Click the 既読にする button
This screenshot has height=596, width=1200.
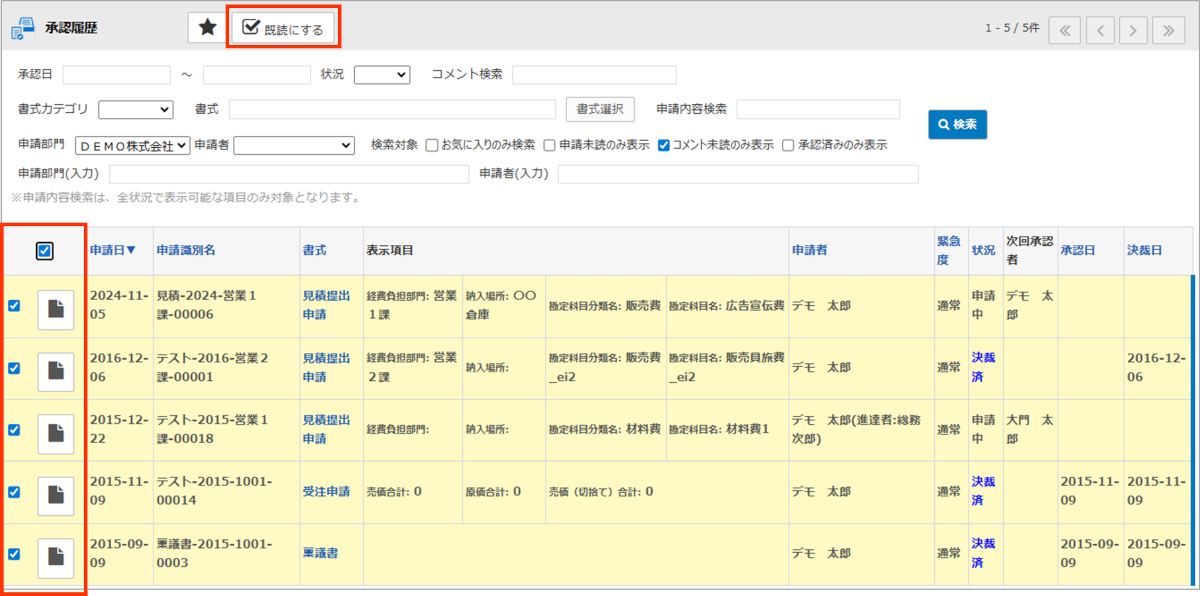(x=284, y=28)
